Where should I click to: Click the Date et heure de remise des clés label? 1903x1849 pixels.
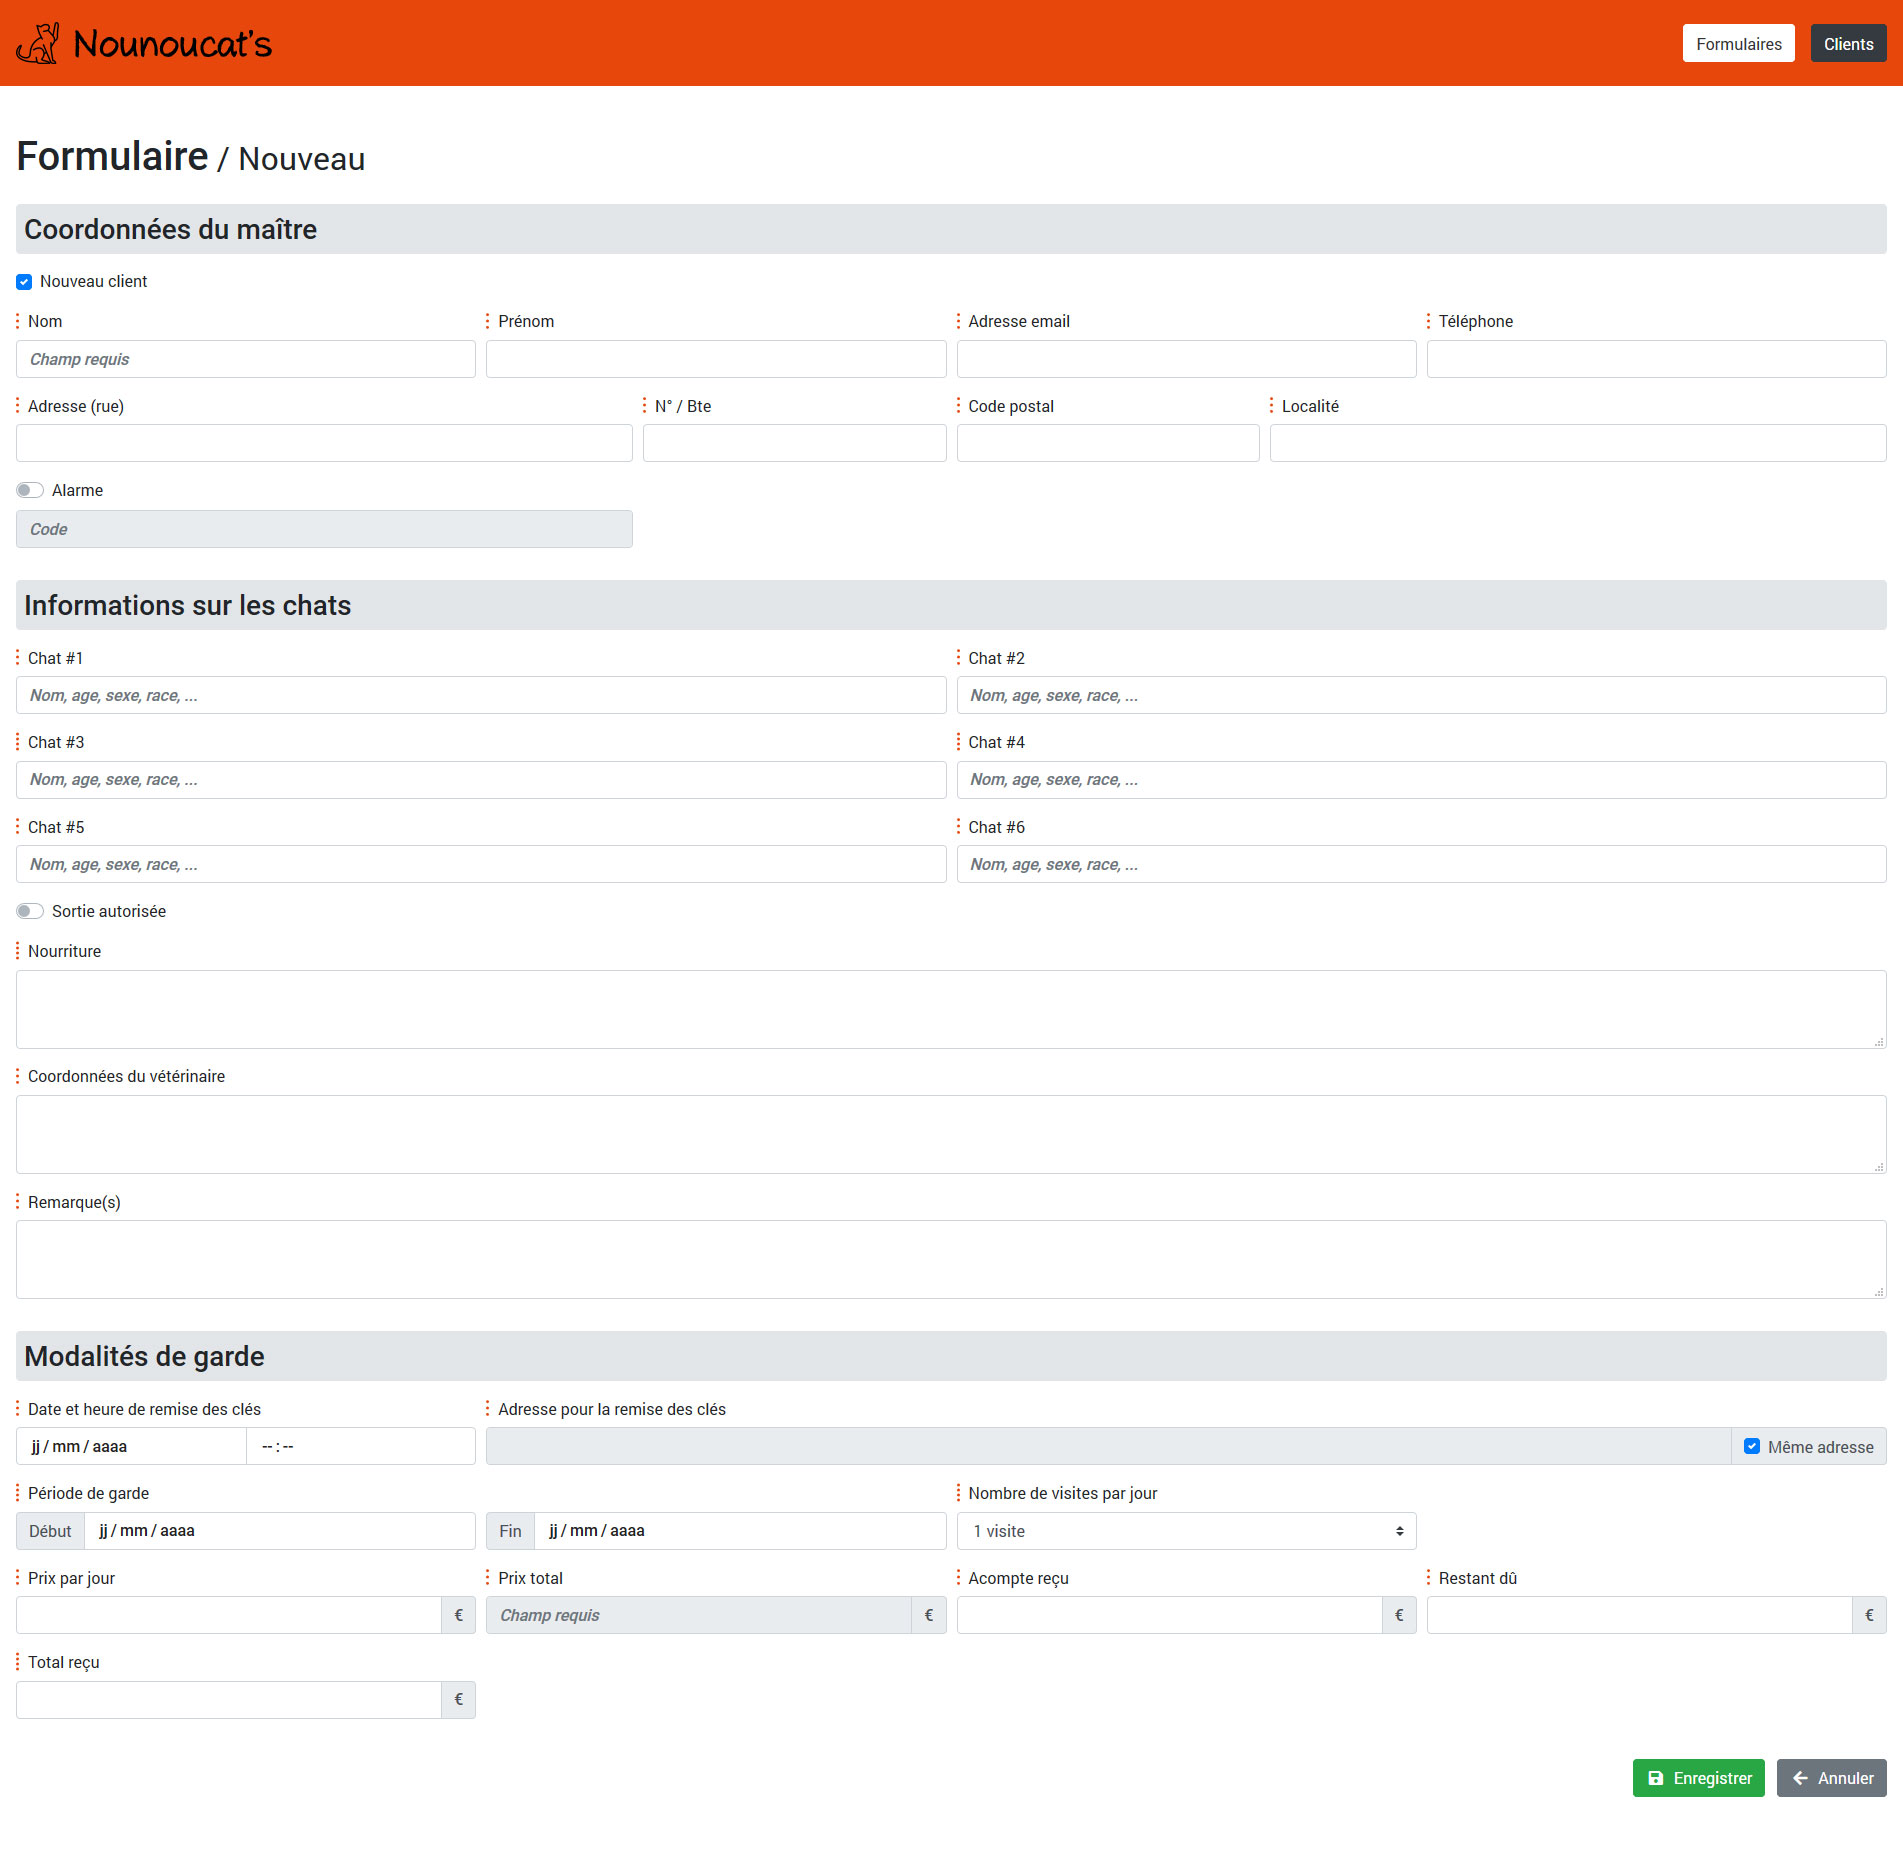tap(144, 1409)
